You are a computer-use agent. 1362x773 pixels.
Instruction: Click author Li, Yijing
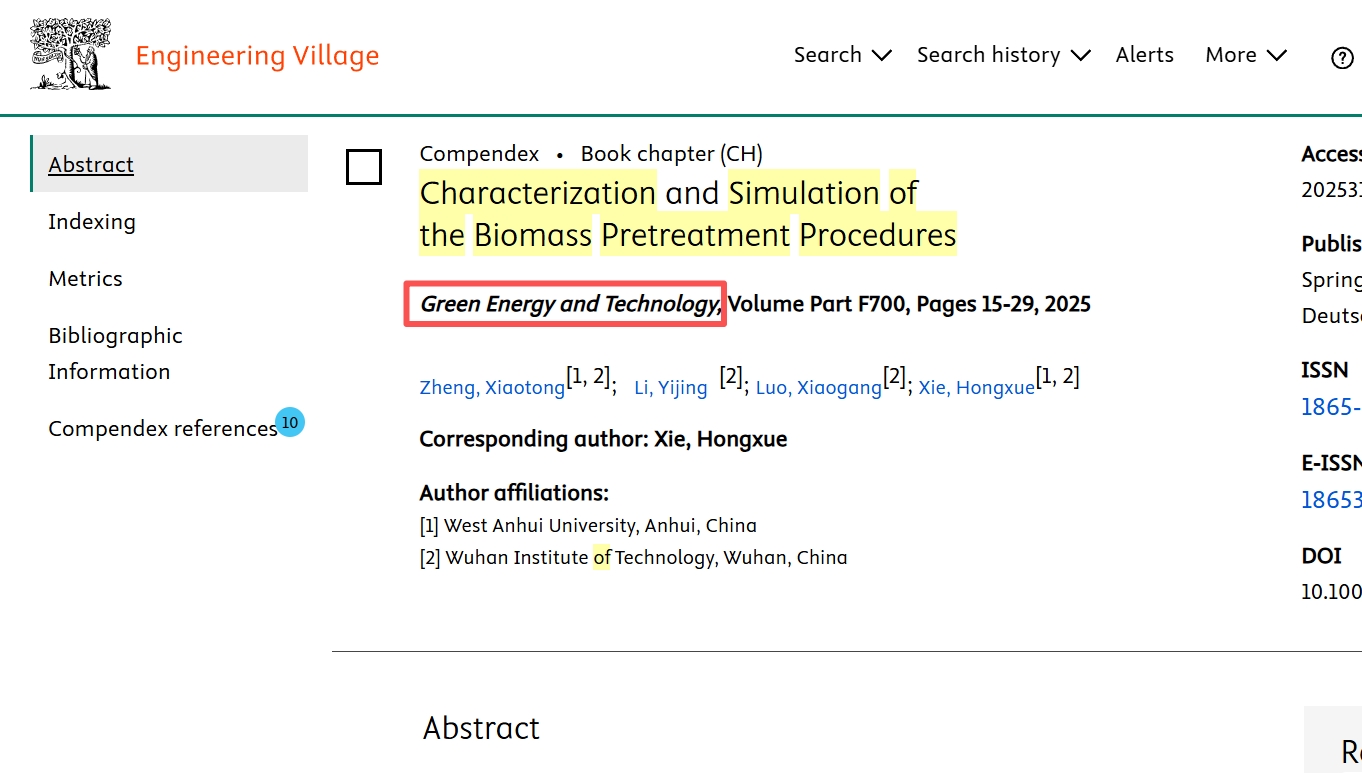pos(670,387)
